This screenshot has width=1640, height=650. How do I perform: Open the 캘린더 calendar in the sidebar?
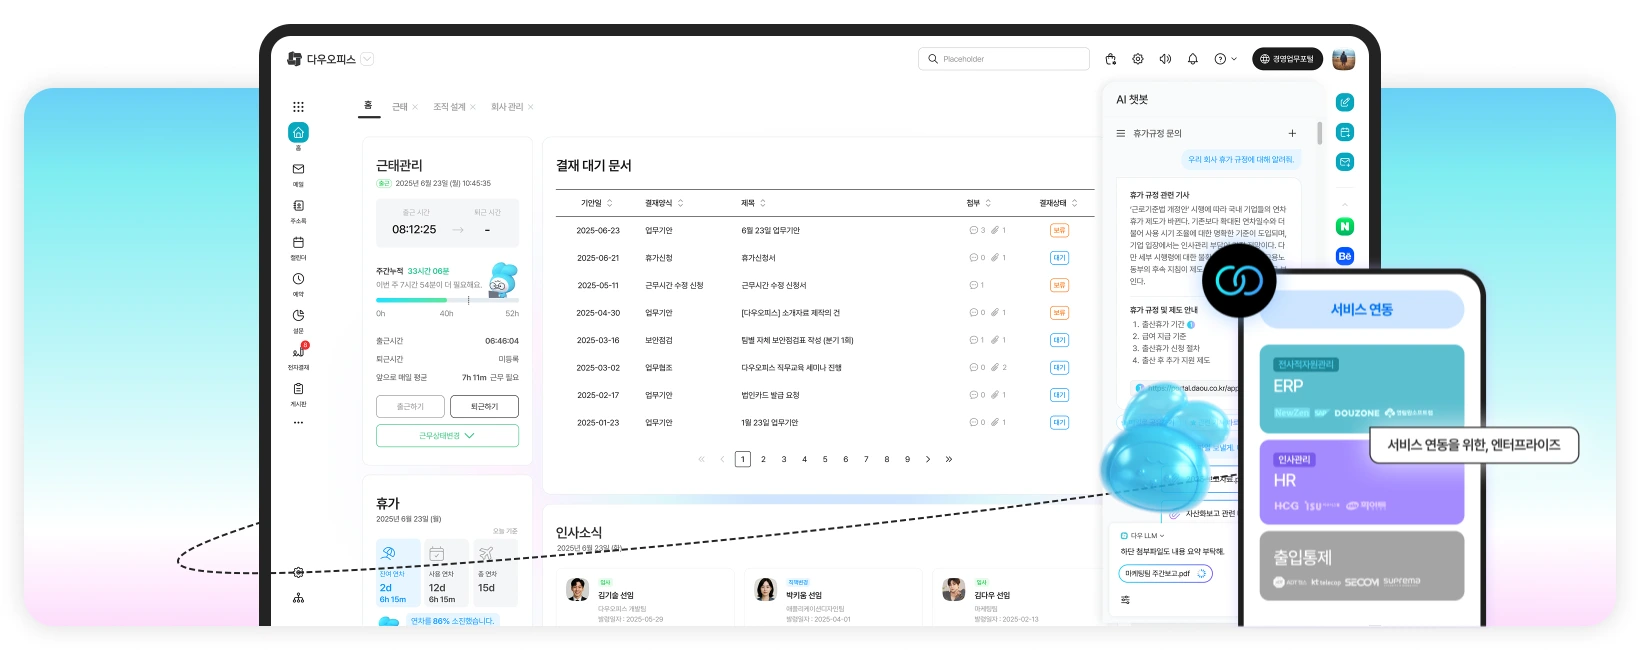[298, 243]
